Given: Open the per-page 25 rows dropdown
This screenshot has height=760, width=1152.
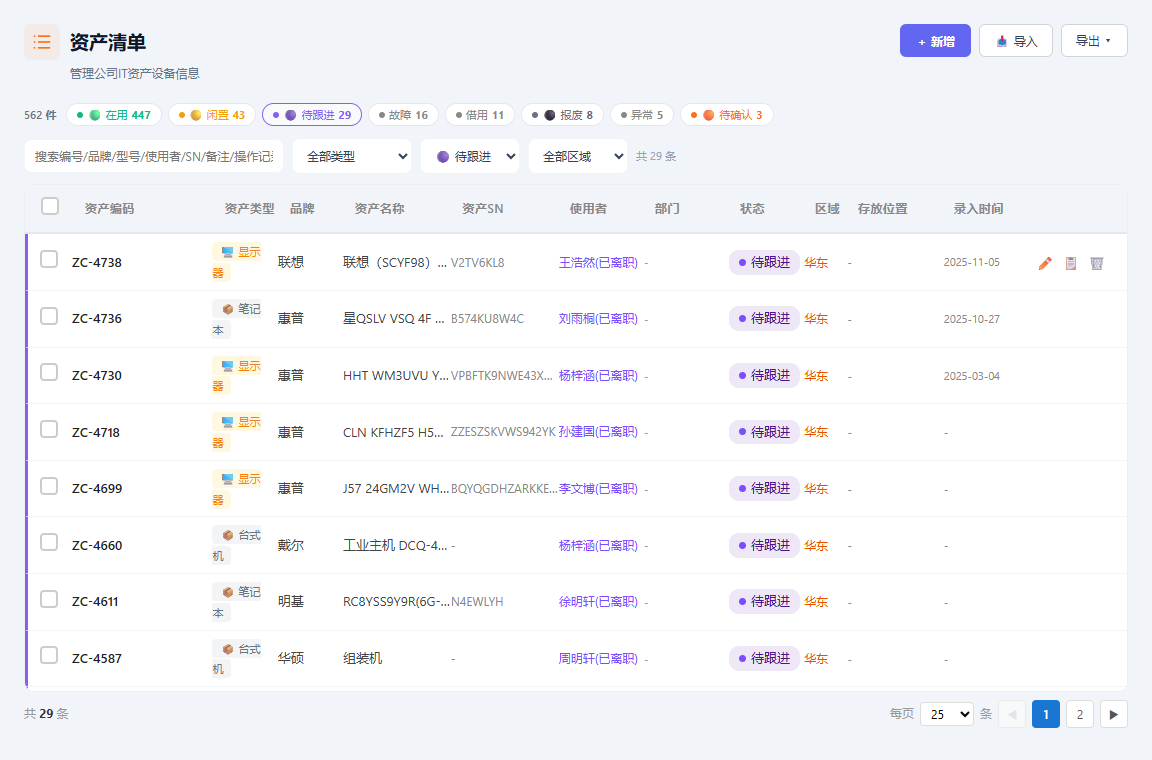Looking at the screenshot, I should pyautogui.click(x=947, y=714).
